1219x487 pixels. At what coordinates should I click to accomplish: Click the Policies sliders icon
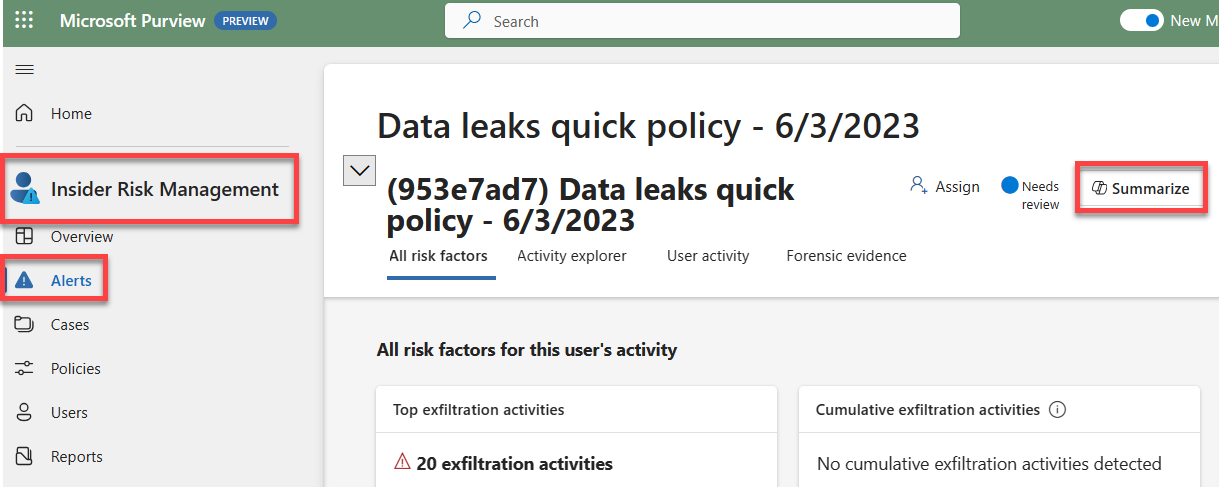coord(25,369)
